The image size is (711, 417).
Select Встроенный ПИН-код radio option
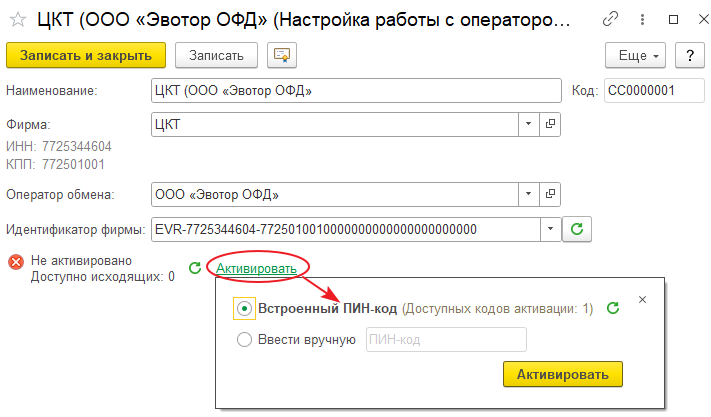[243, 309]
